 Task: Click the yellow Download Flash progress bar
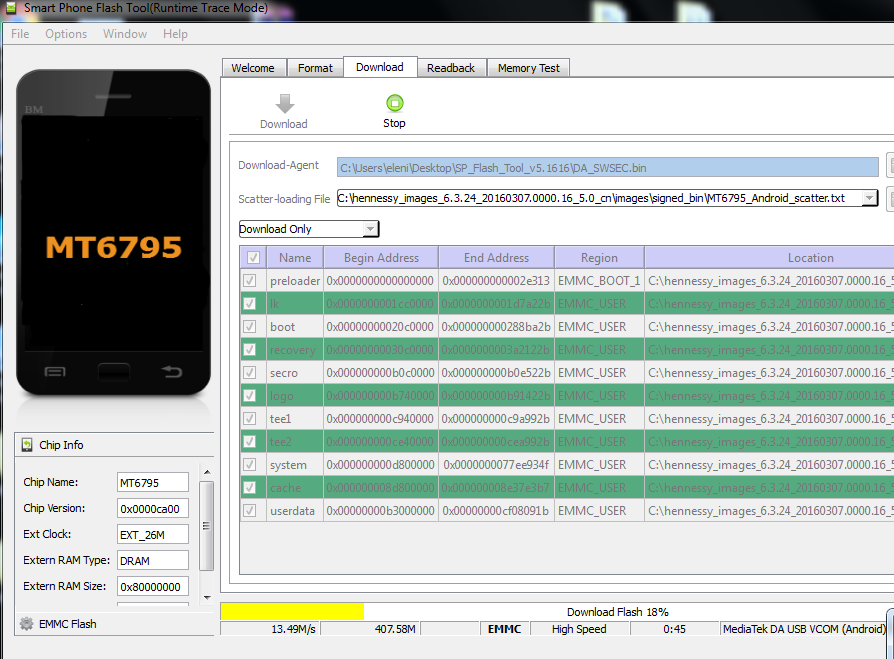point(292,611)
